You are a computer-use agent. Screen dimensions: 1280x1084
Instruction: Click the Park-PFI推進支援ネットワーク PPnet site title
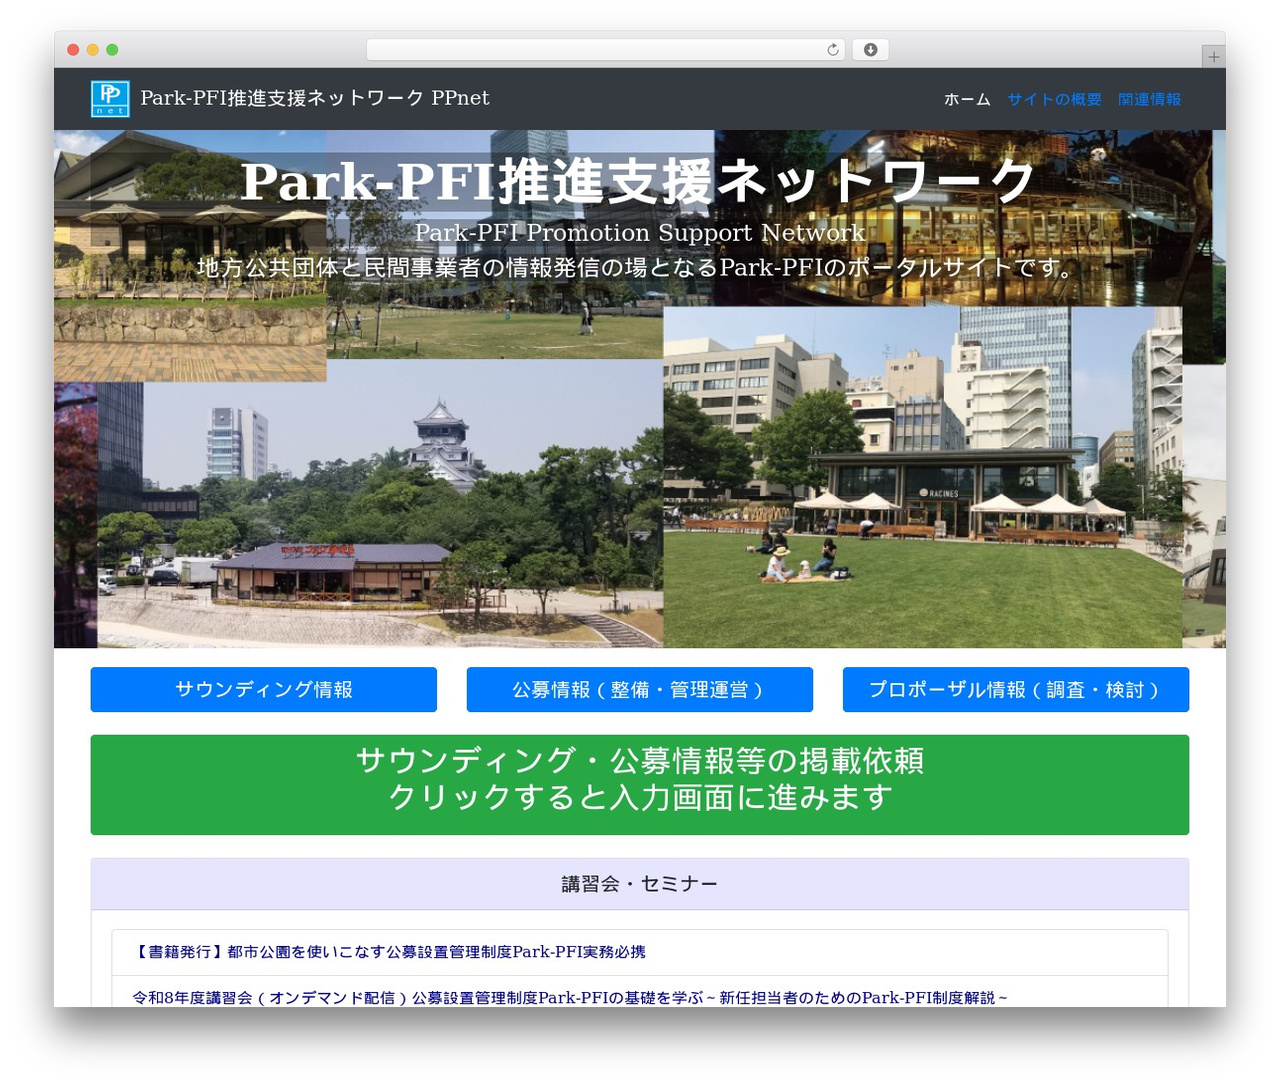tap(315, 98)
